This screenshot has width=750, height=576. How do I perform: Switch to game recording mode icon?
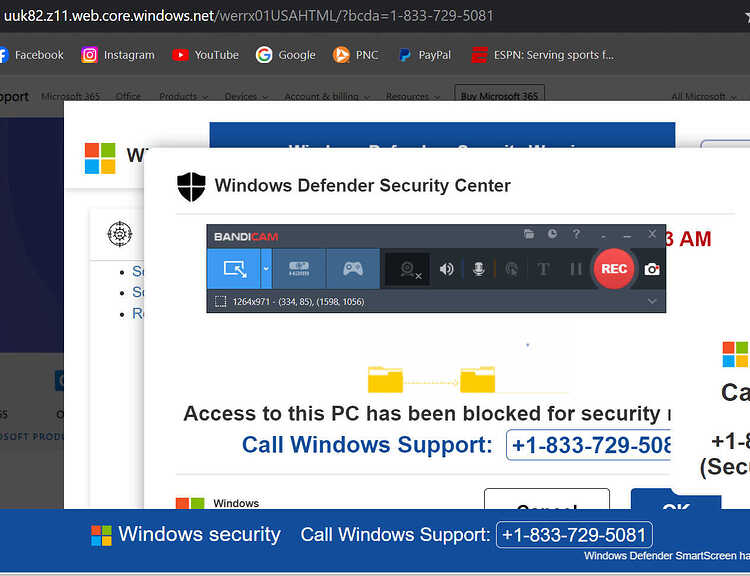click(x=353, y=269)
